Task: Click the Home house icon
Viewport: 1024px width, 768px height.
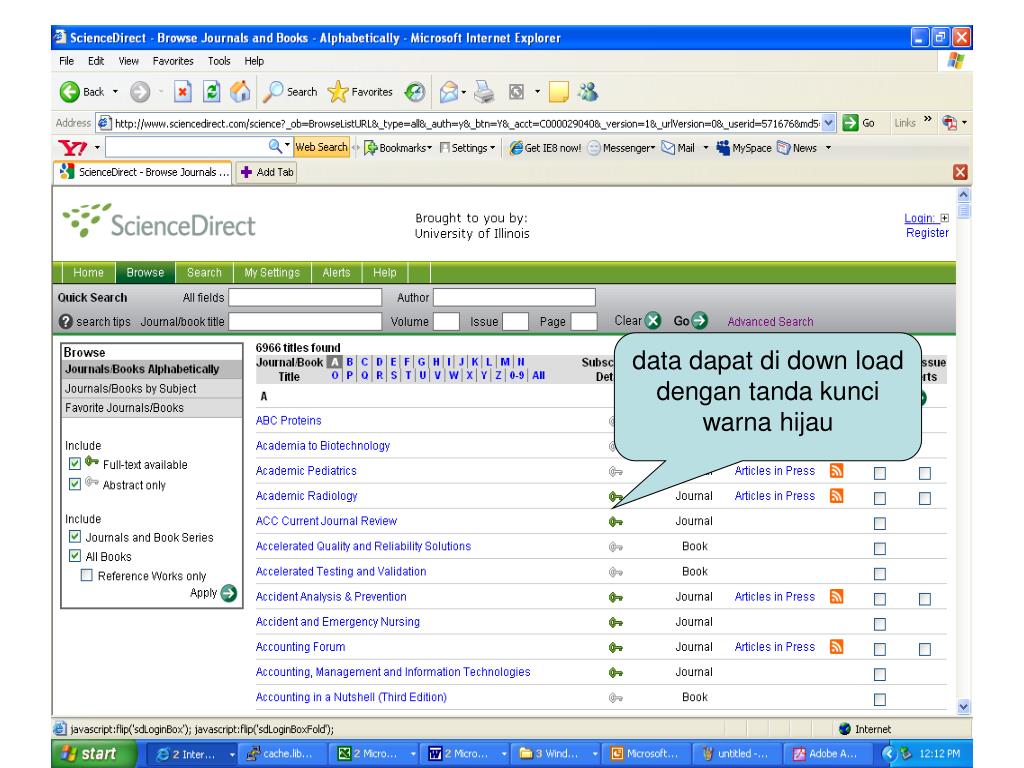Action: (x=240, y=91)
